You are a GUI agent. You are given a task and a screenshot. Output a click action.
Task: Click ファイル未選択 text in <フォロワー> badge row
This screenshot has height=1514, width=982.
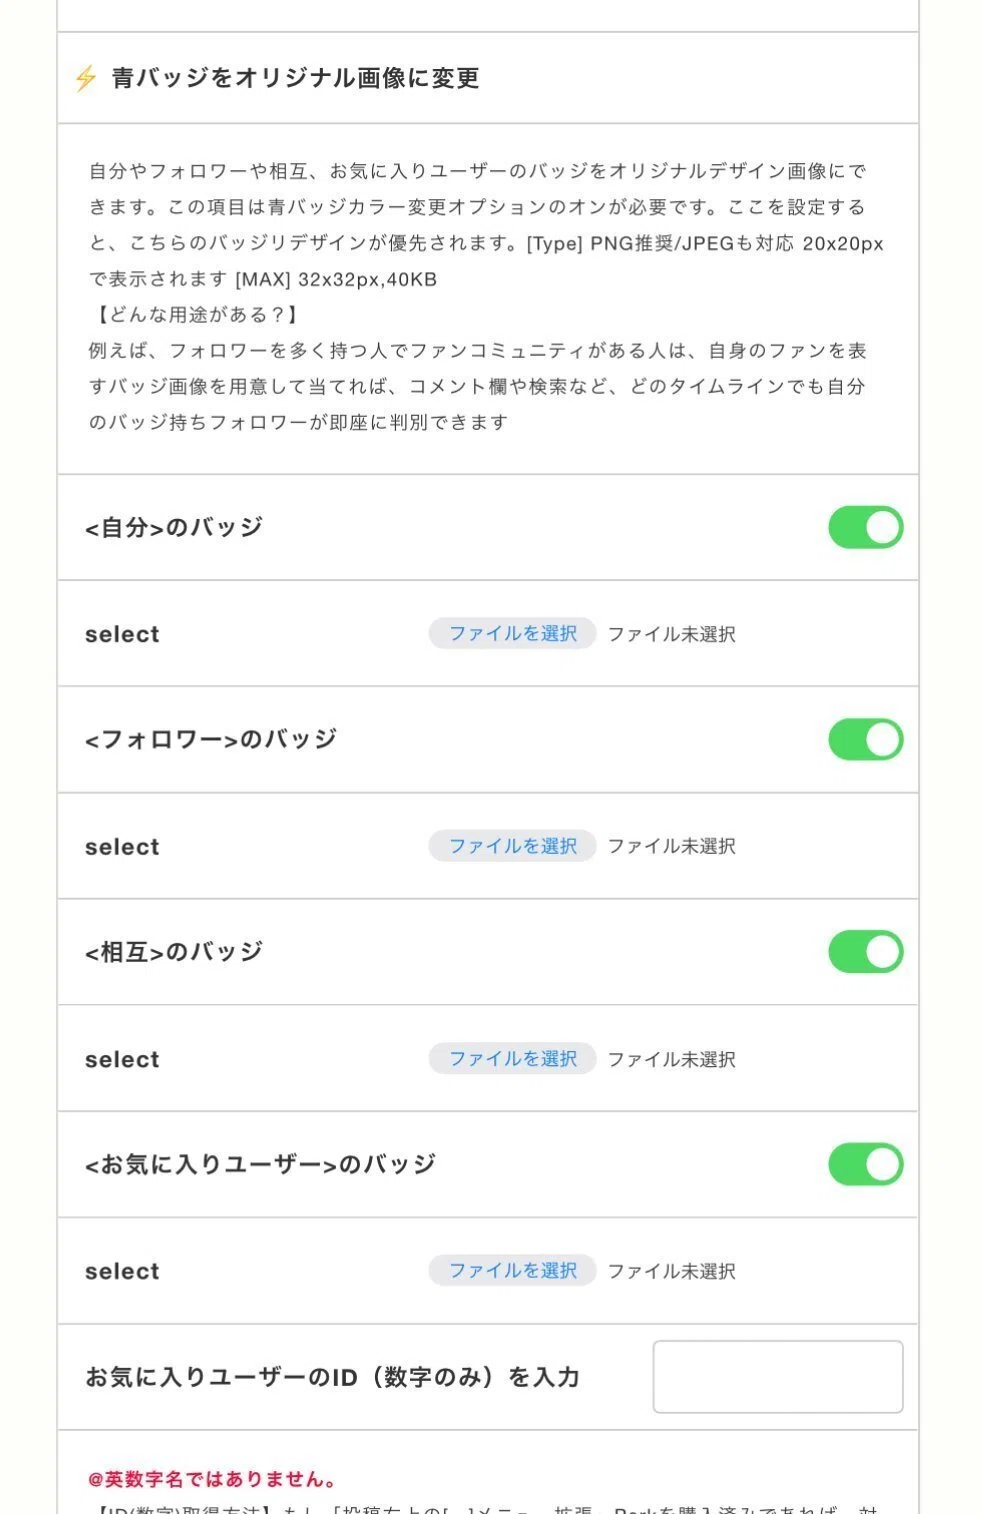point(672,846)
